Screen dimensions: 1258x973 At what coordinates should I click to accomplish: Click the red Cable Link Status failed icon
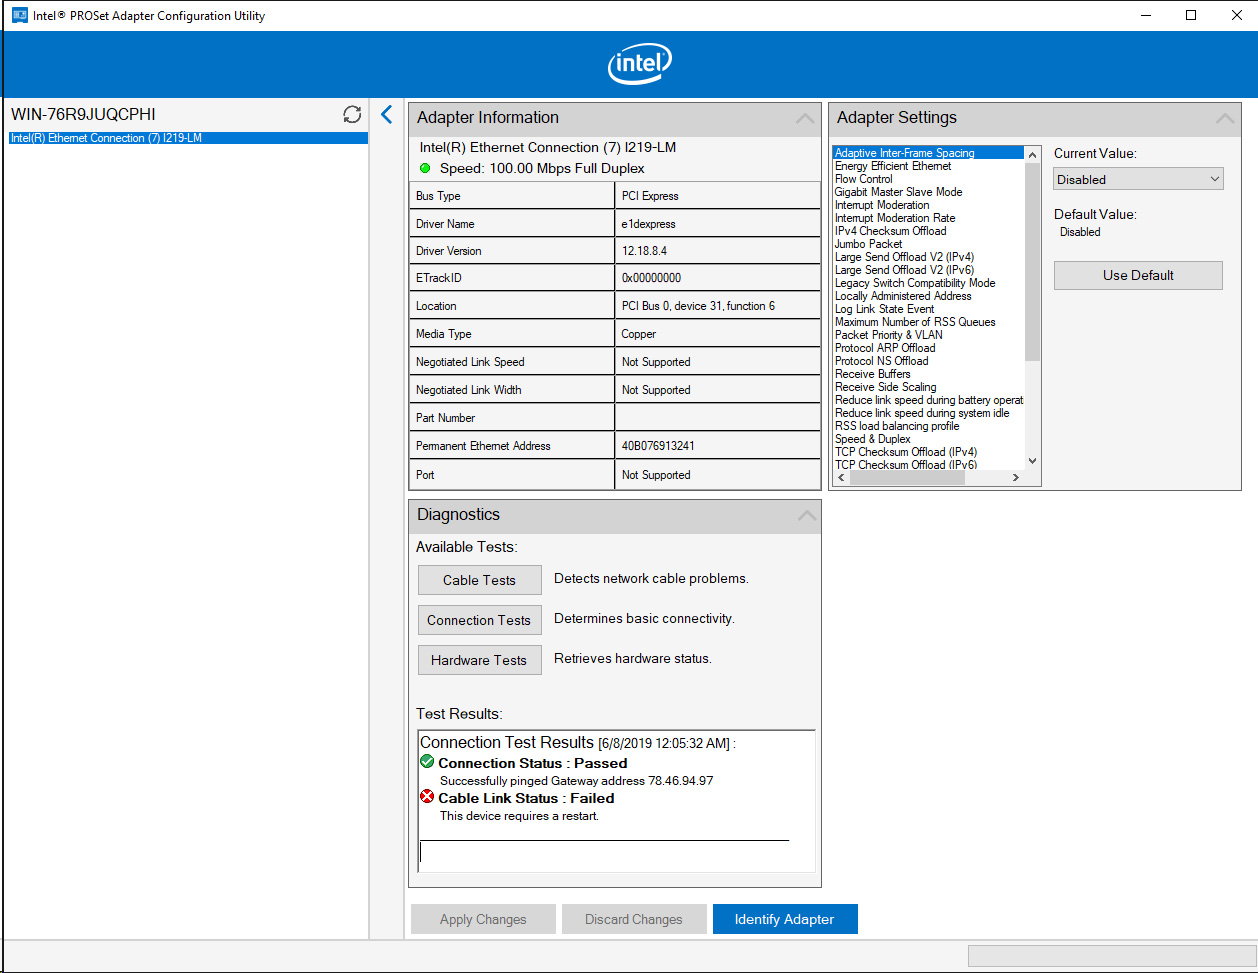[427, 797]
